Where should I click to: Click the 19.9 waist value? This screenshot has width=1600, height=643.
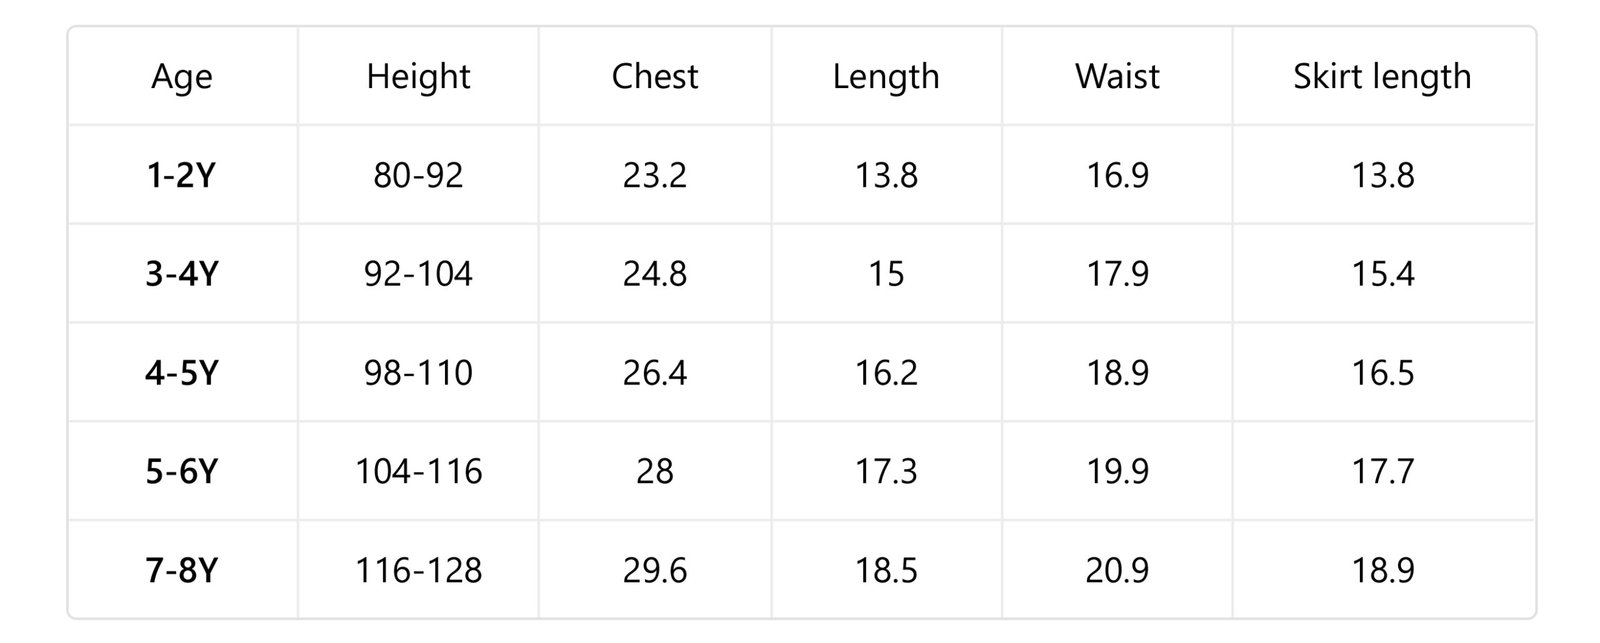tap(1117, 471)
